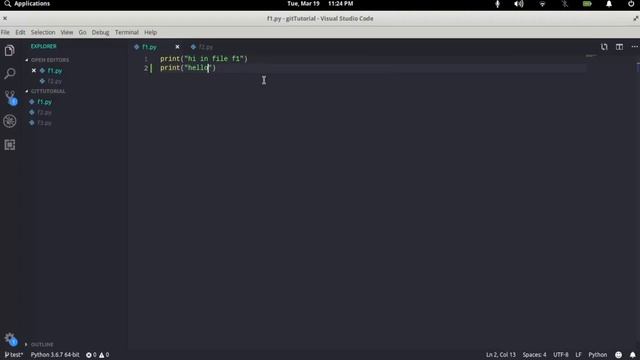The width and height of the screenshot is (640, 360).
Task: Click the minimap on editor right
Action: coord(591,56)
